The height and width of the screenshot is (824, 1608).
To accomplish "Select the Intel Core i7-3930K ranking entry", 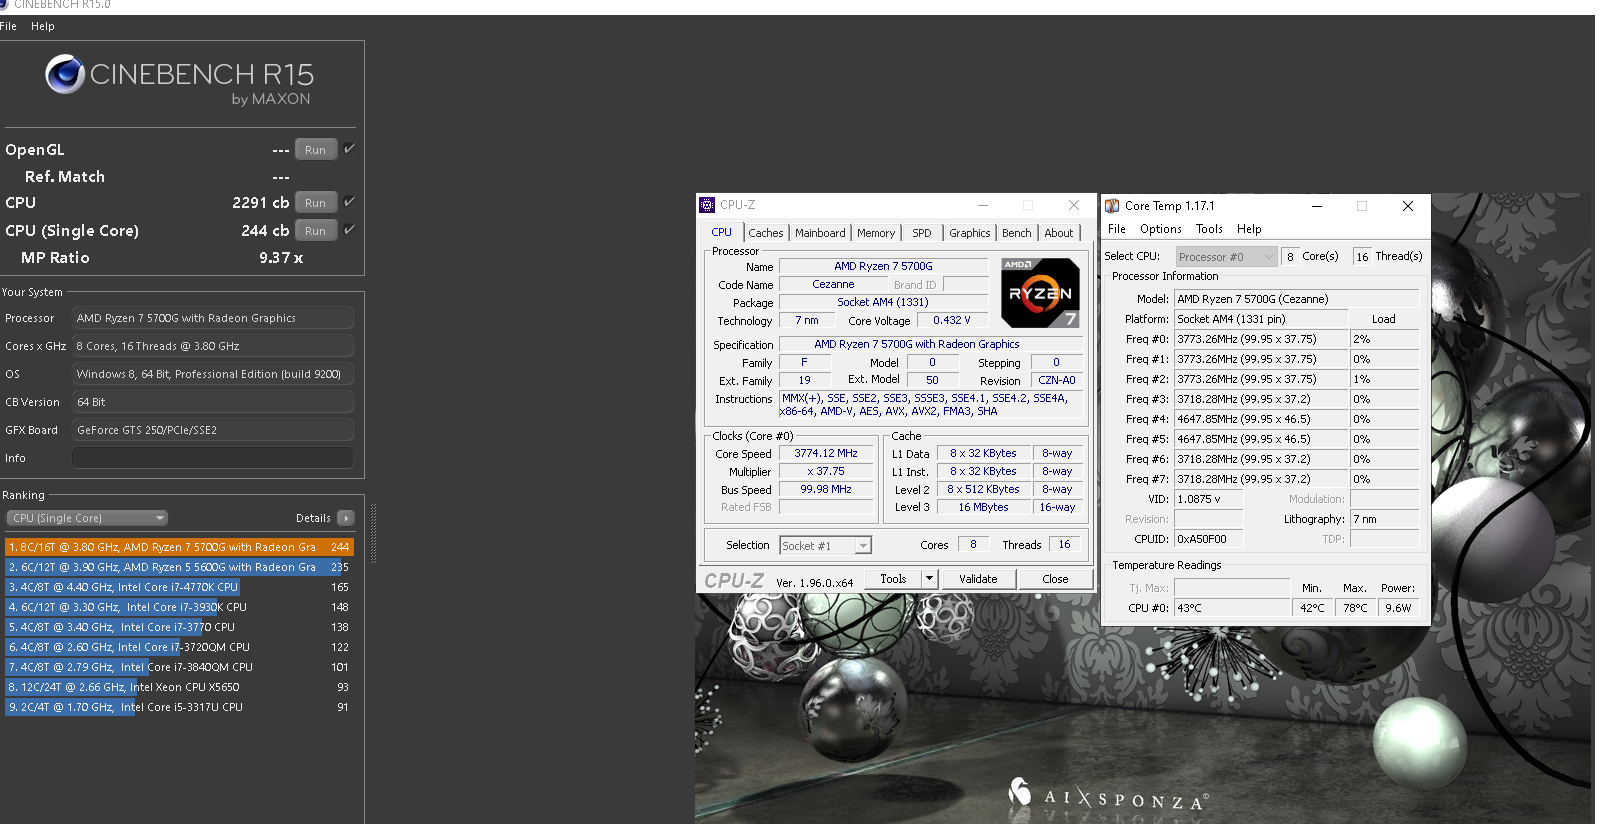I will [179, 607].
